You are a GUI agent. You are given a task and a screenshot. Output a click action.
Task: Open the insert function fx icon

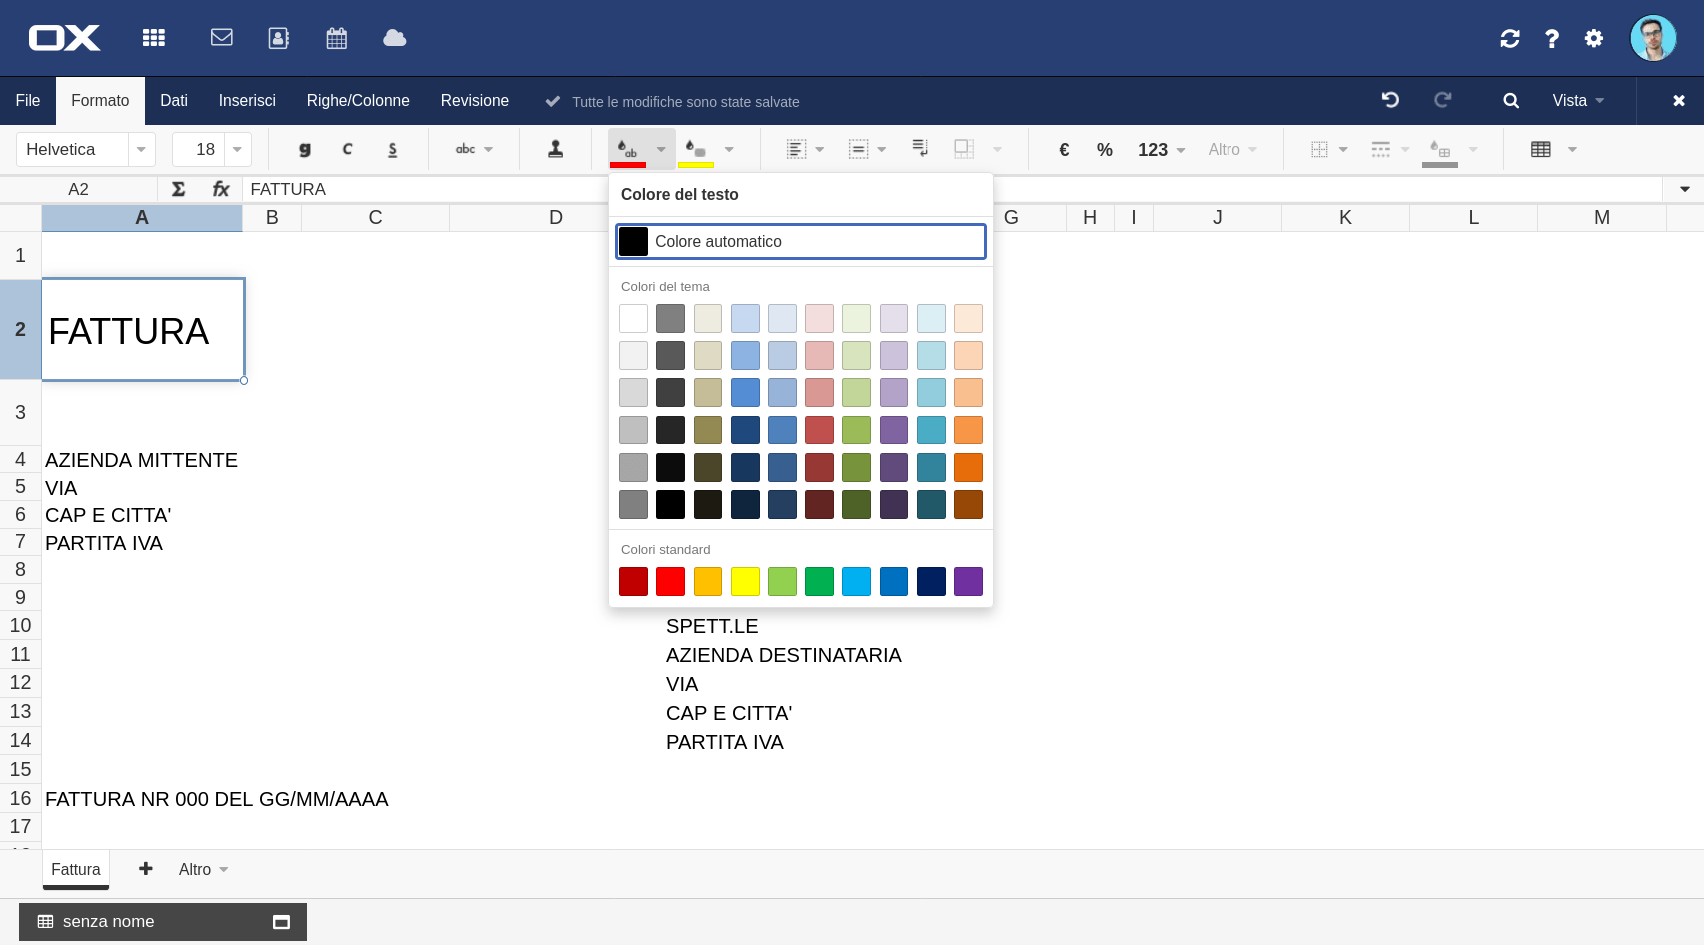221,189
